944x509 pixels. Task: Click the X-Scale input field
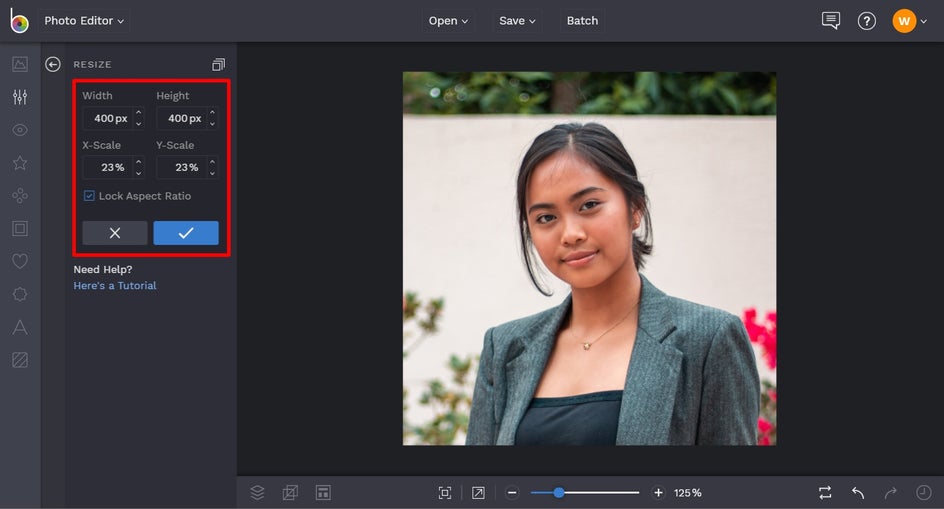point(108,167)
